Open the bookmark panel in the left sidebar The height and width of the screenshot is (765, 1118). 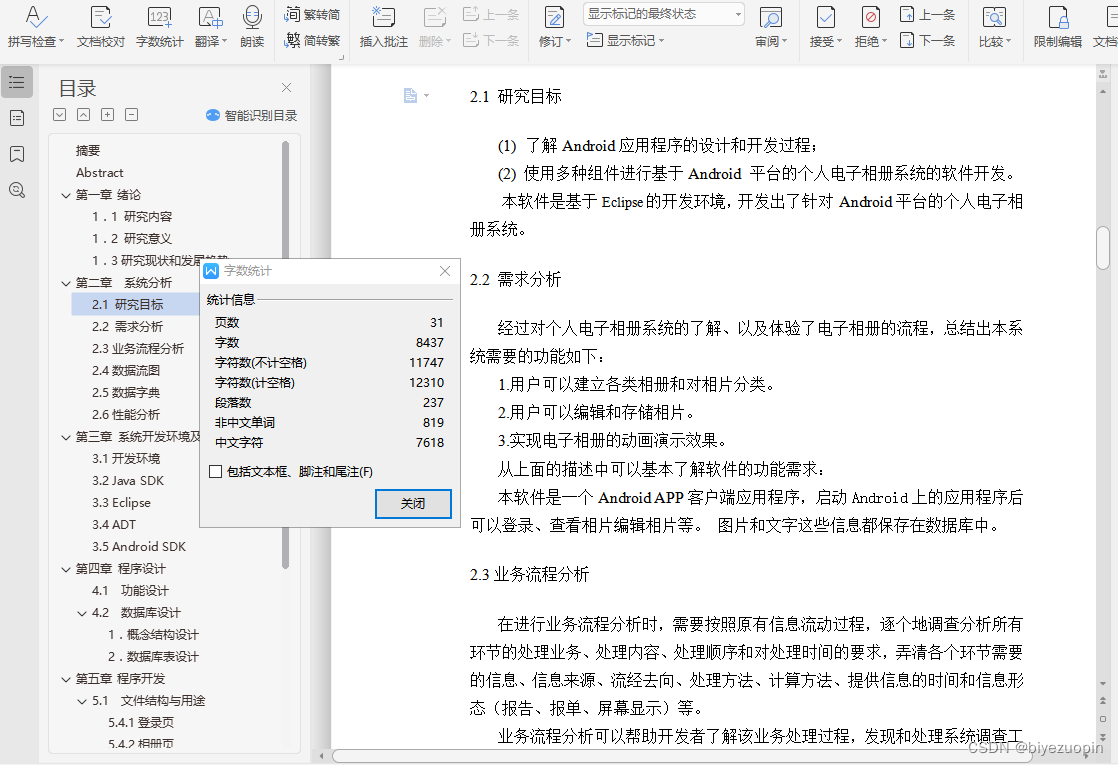tap(17, 154)
